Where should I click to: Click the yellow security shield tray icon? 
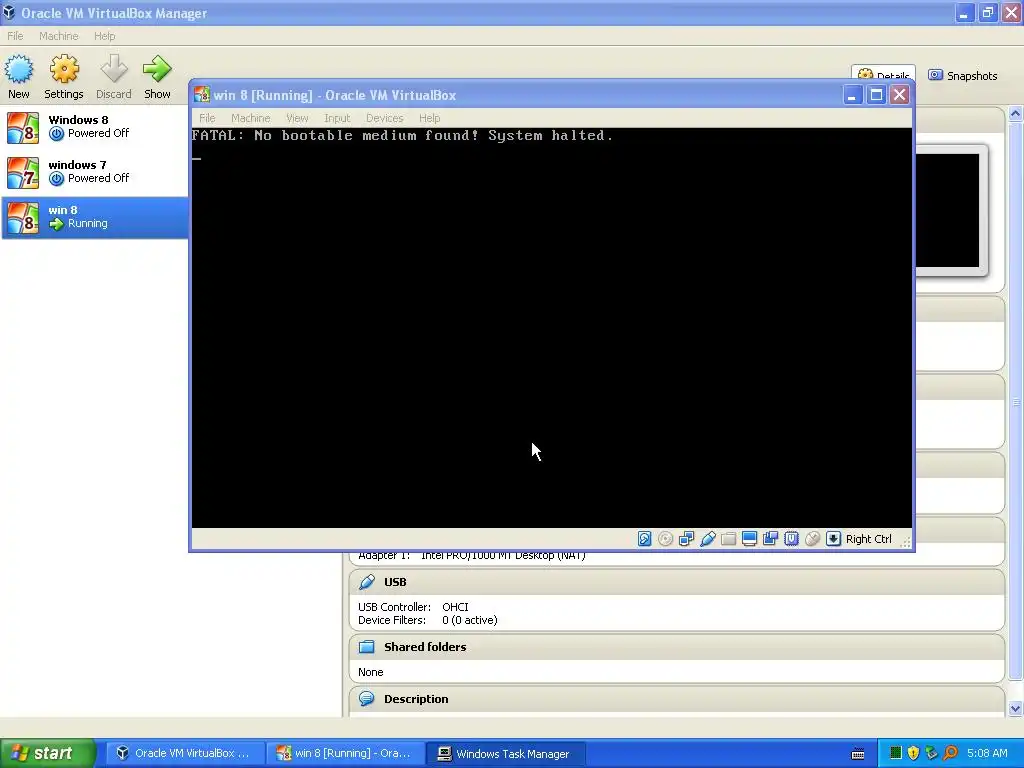tap(914, 753)
